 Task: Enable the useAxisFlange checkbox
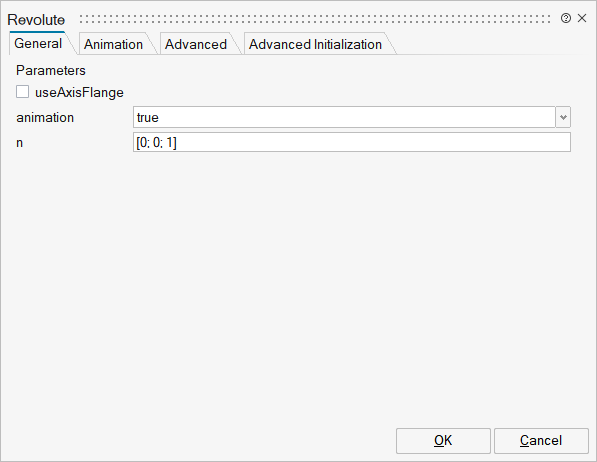pos(22,92)
